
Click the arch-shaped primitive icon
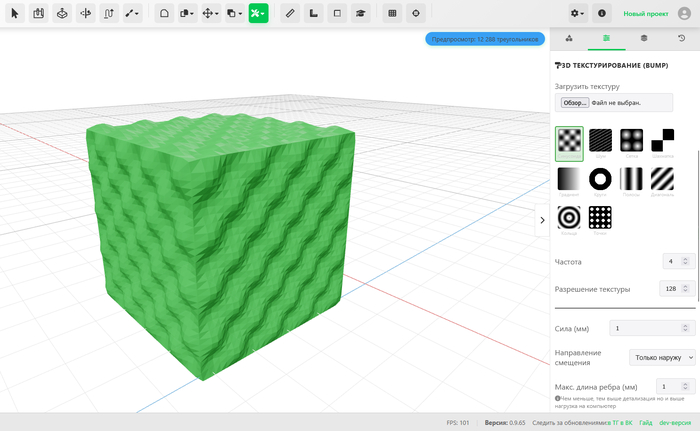164,13
